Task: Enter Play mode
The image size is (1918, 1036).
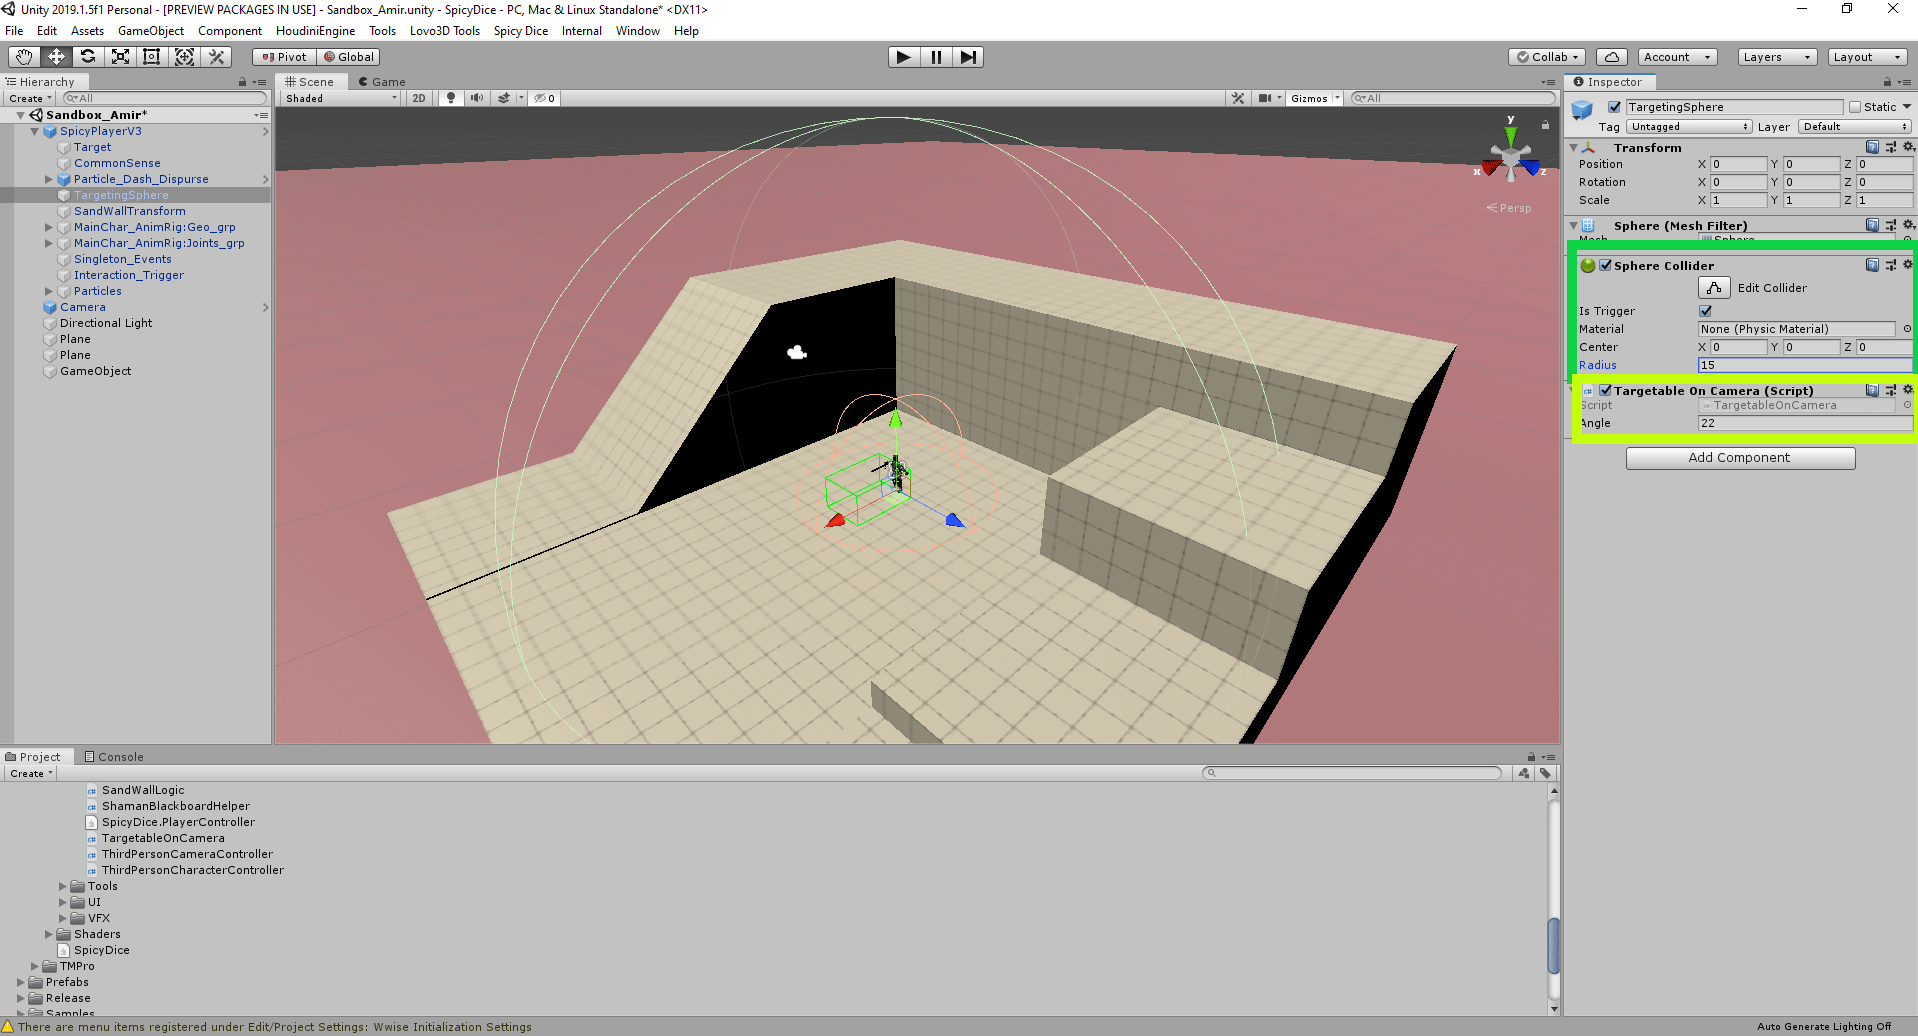Action: coord(902,57)
